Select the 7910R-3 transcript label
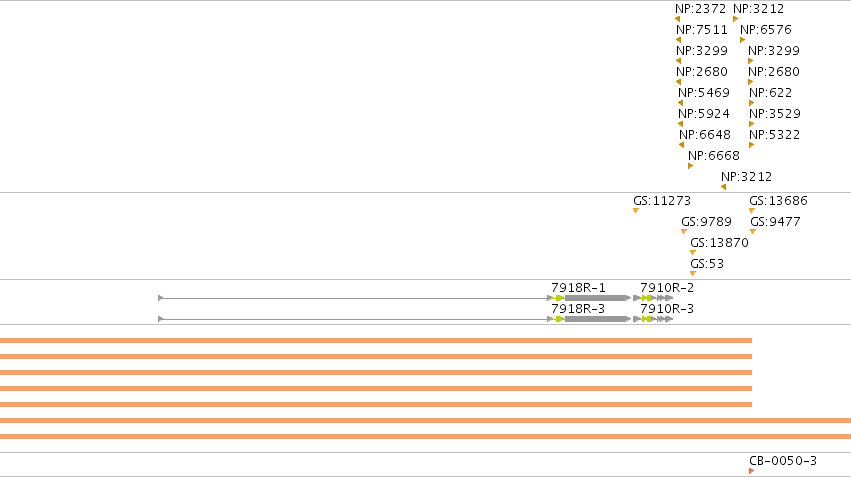This screenshot has width=851, height=477. tap(667, 309)
